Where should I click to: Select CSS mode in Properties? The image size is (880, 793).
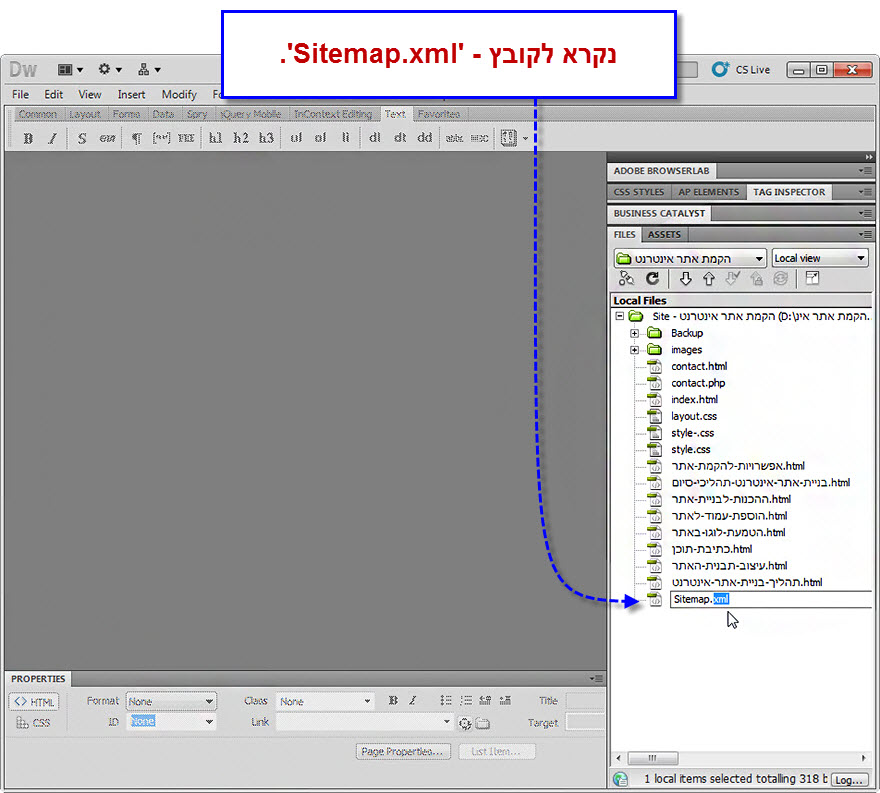[x=33, y=723]
